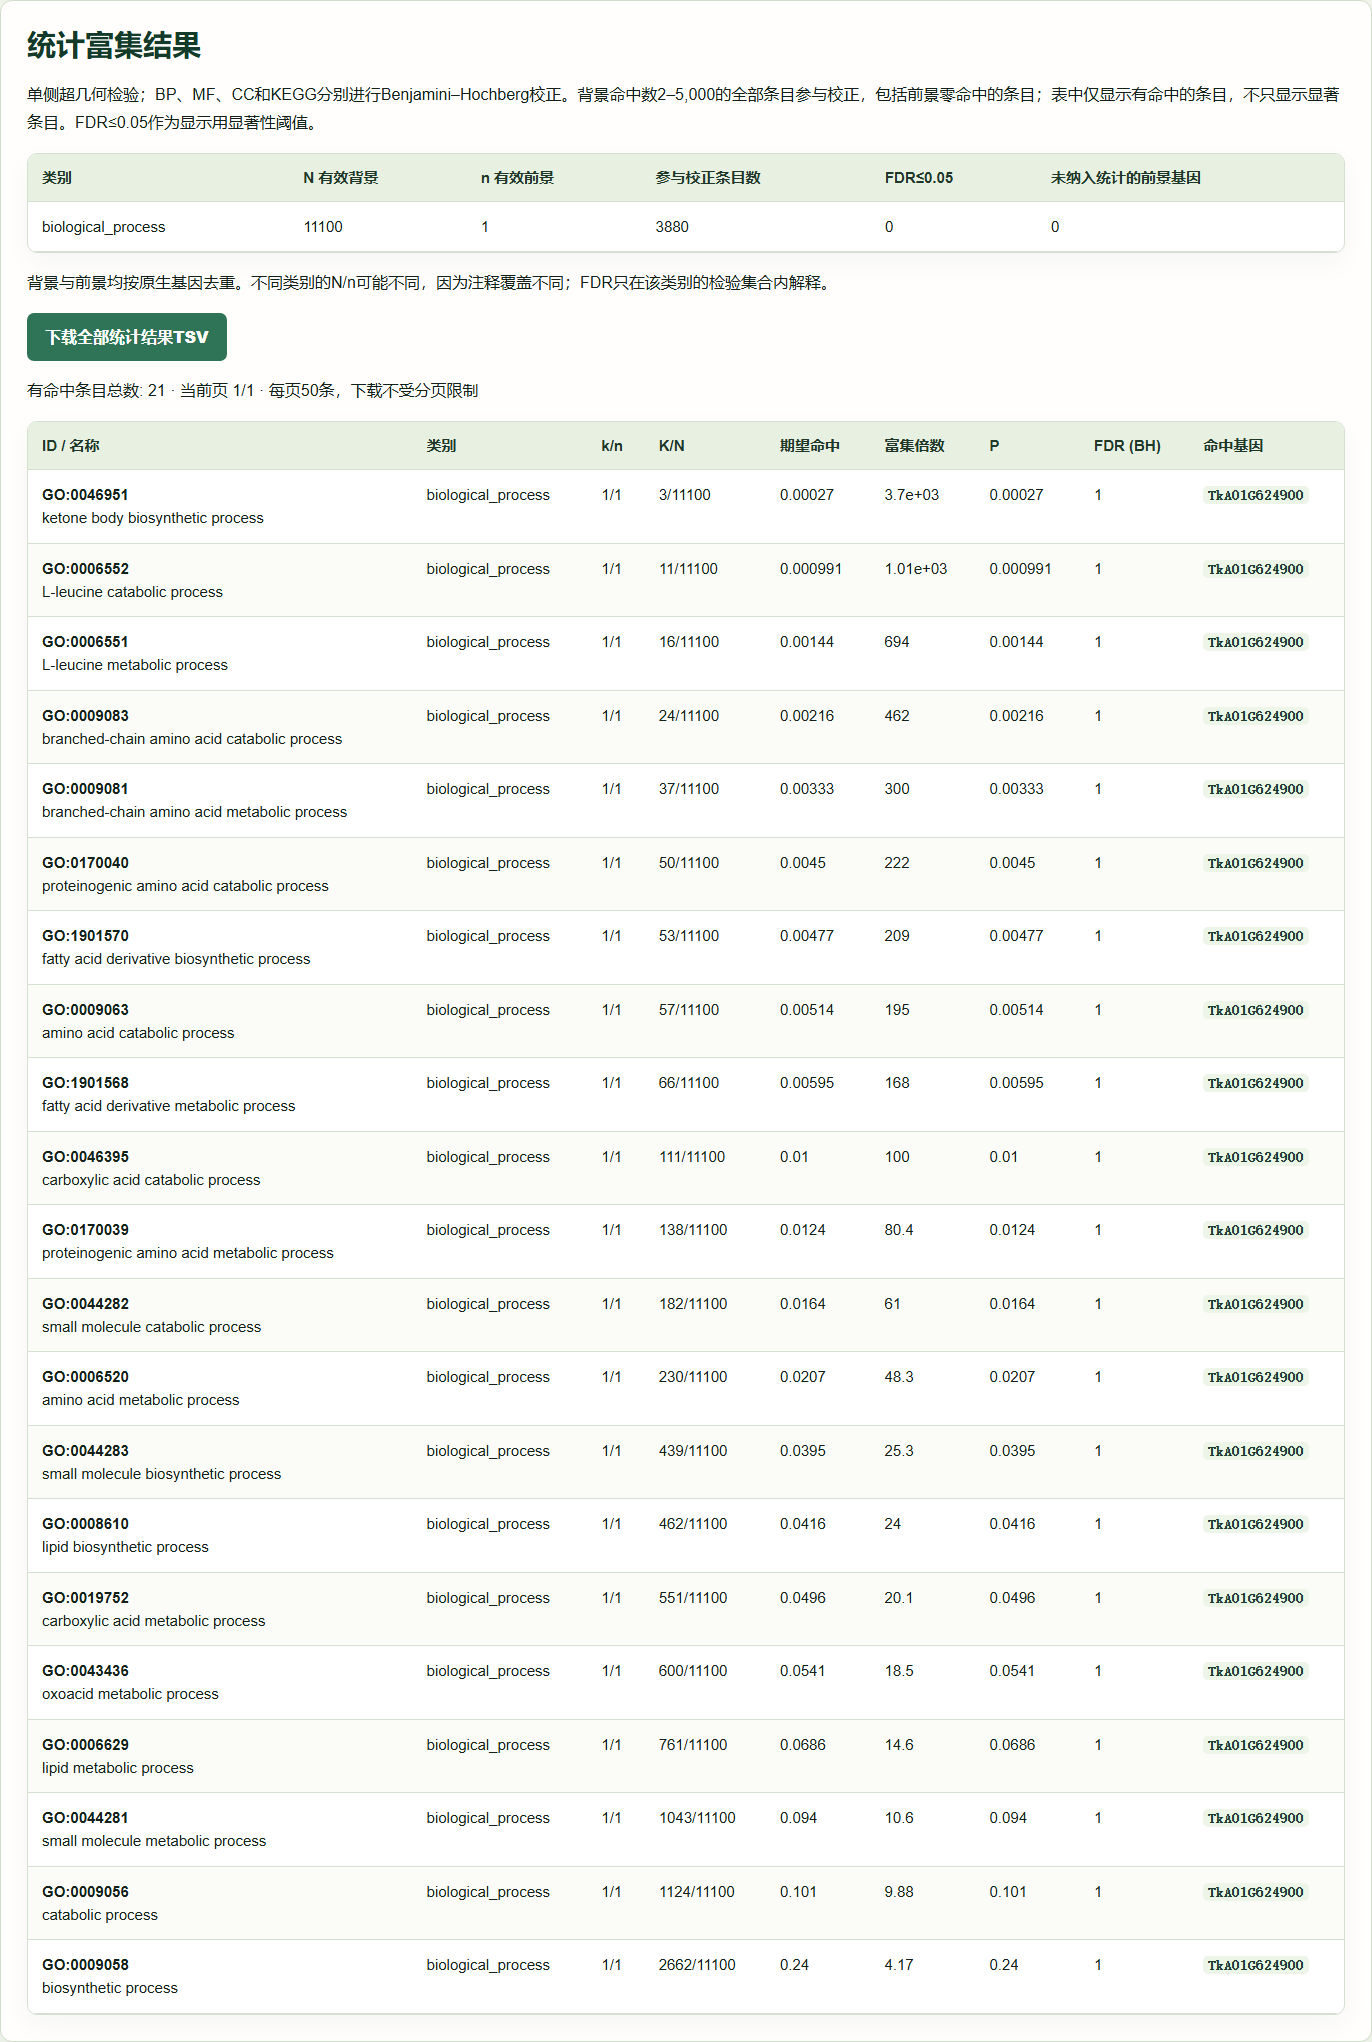This screenshot has height=2042, width=1372.
Task: Click gene tag in GO:0019752 row
Action: pyautogui.click(x=1255, y=1598)
